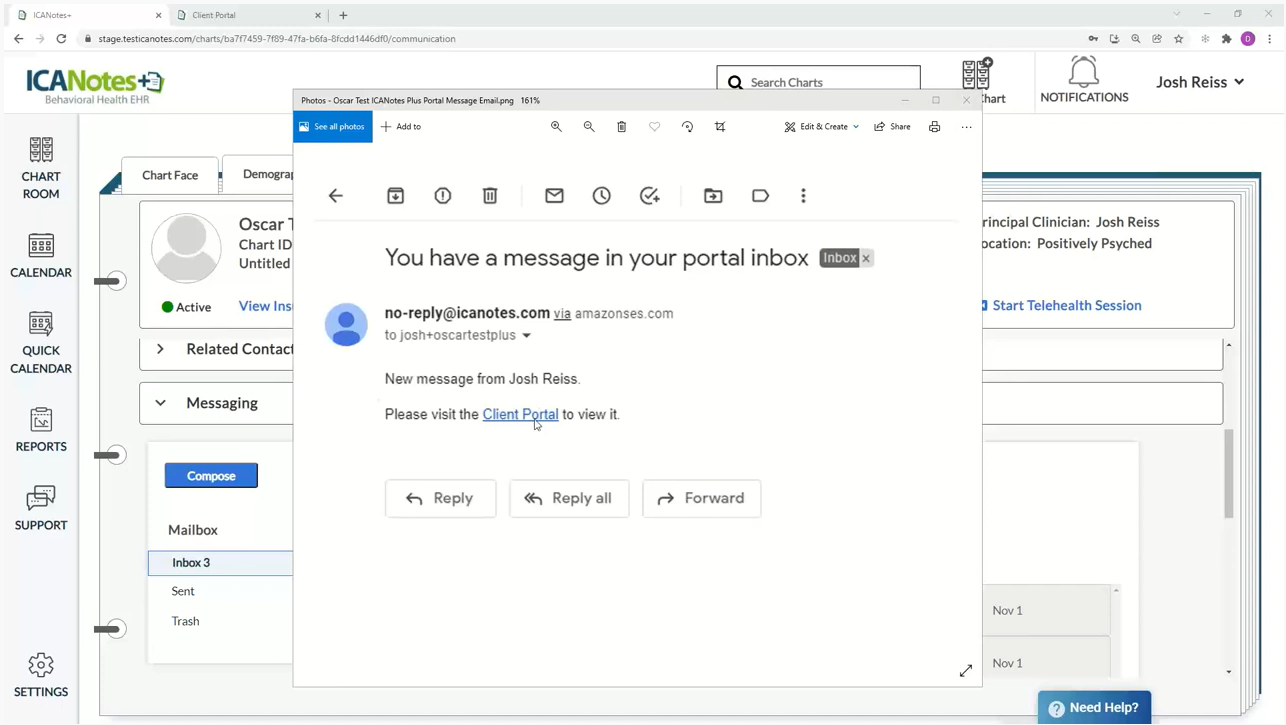
Task: Open email vertical more menu
Action: point(803,196)
